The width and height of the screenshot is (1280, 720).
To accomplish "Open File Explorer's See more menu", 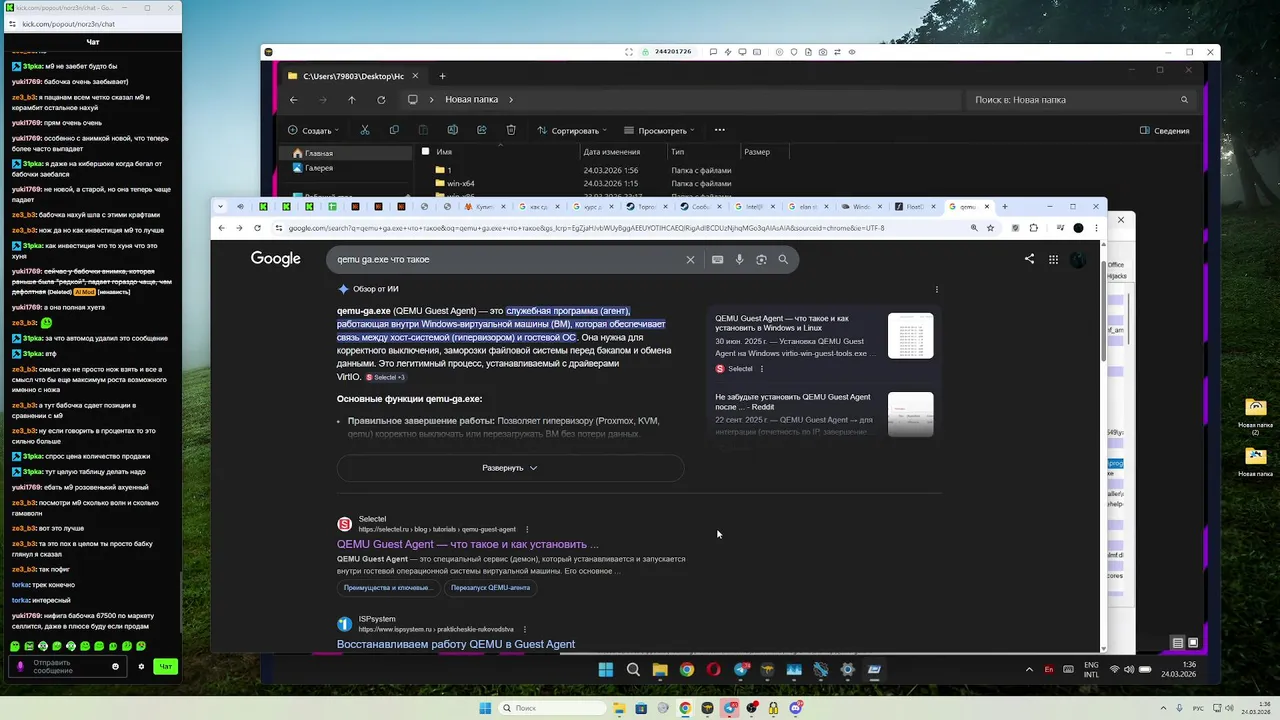I will pos(719,130).
